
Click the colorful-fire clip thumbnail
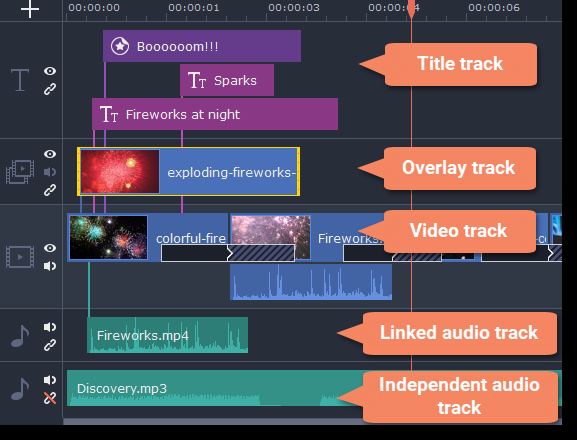pyautogui.click(x=109, y=238)
